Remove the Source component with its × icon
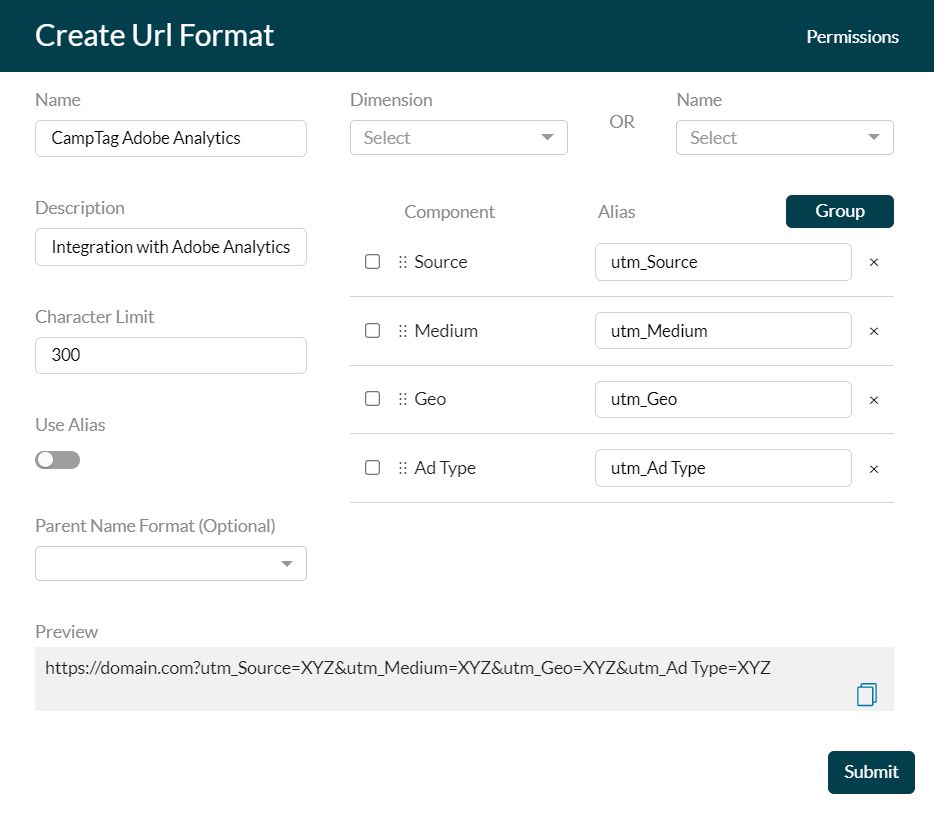The image size is (934, 827). 874,262
